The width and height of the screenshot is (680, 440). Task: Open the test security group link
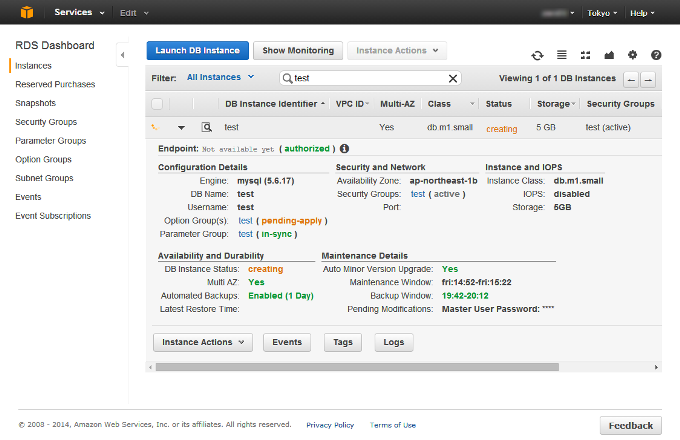click(418, 194)
